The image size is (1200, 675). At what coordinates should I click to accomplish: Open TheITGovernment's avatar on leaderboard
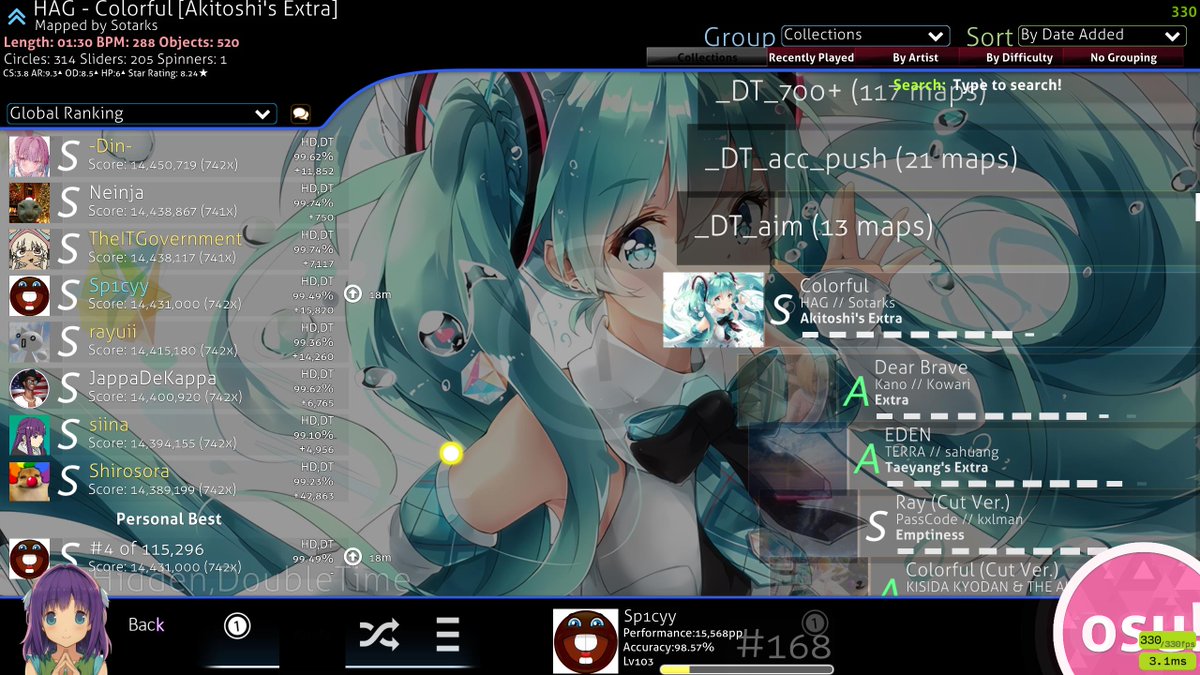coord(29,249)
